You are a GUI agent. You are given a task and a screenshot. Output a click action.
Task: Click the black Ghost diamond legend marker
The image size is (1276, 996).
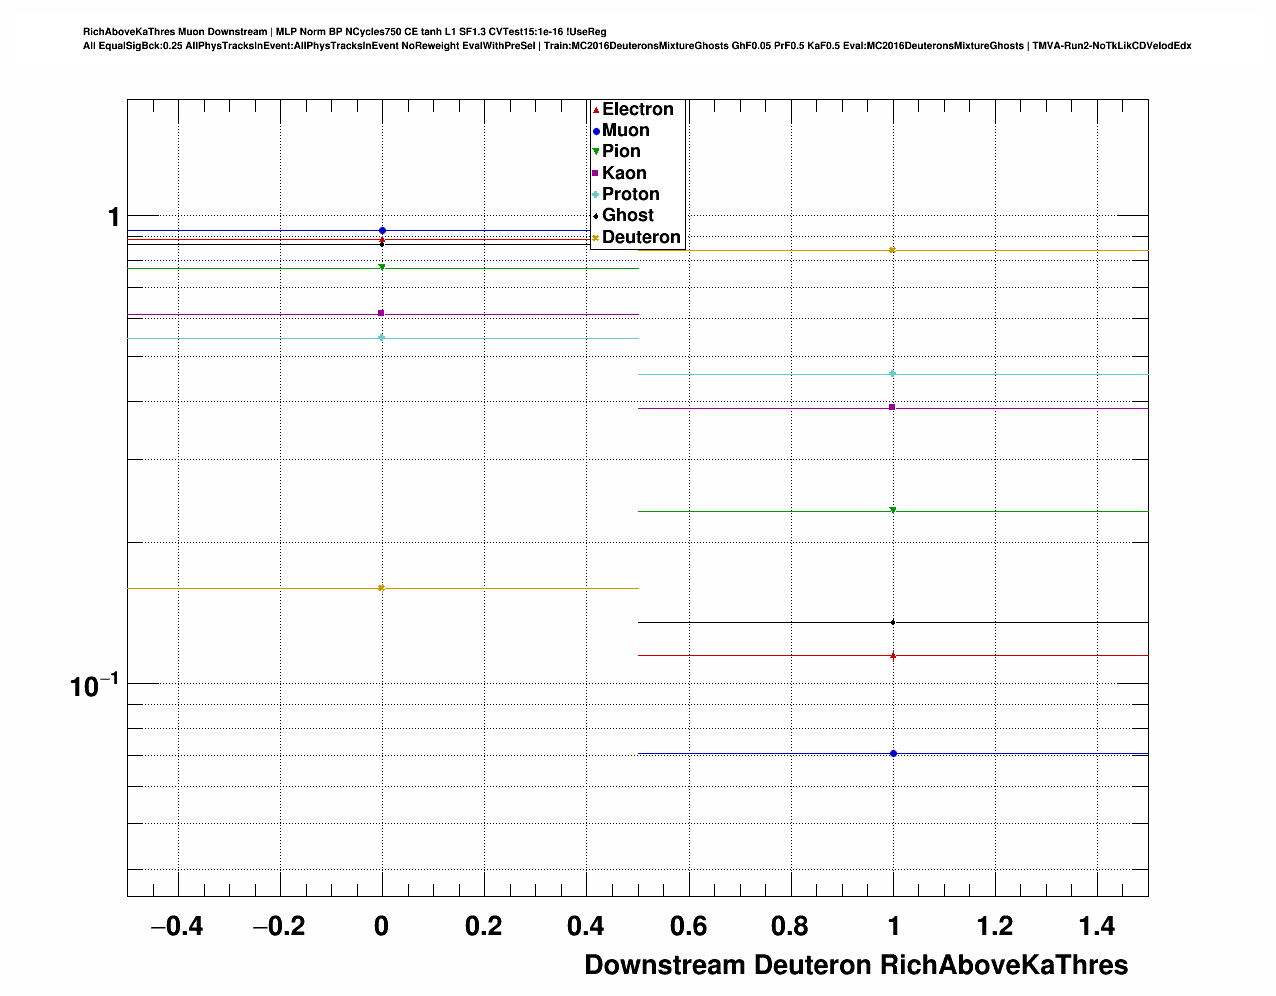click(x=596, y=216)
